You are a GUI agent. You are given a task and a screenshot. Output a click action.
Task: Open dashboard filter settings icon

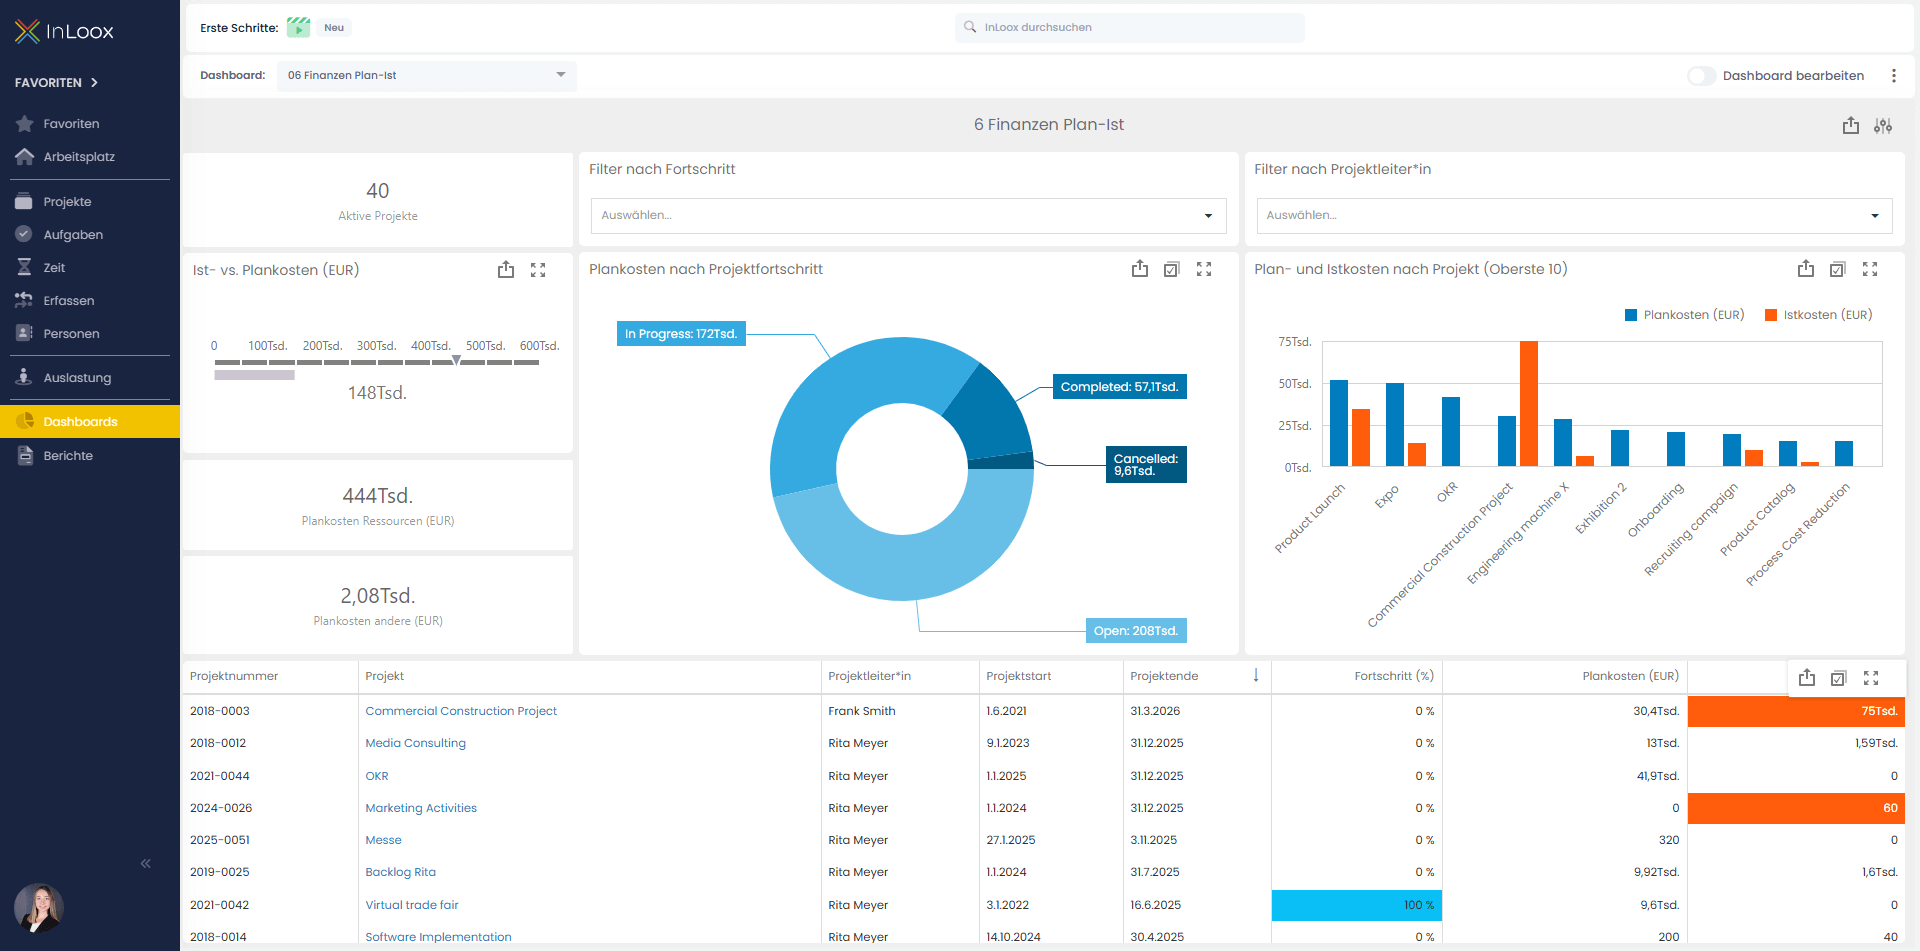coord(1883,125)
